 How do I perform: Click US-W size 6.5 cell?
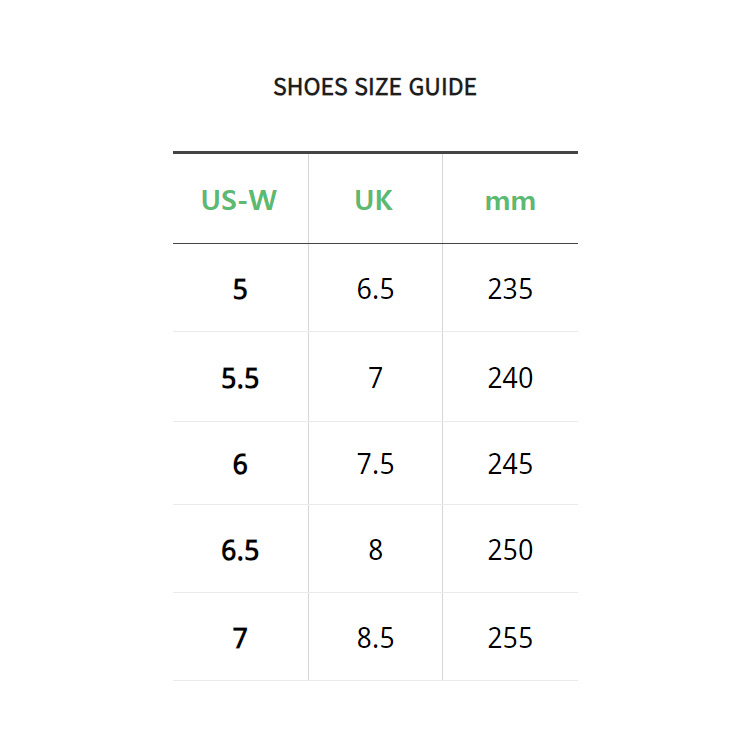(240, 550)
